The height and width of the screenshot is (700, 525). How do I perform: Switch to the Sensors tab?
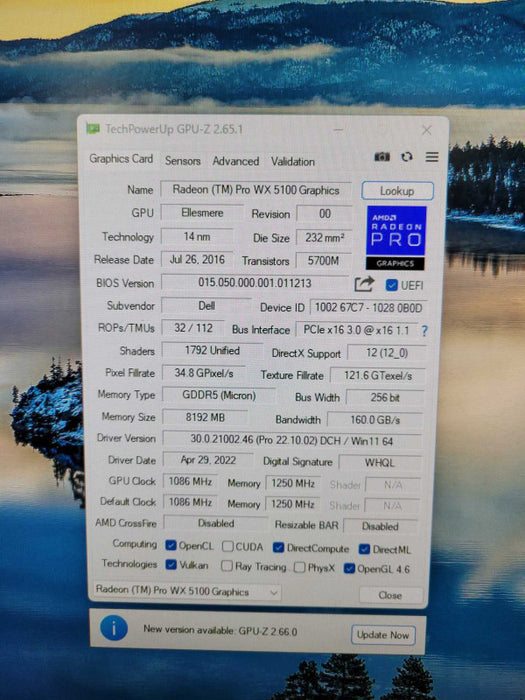click(183, 161)
